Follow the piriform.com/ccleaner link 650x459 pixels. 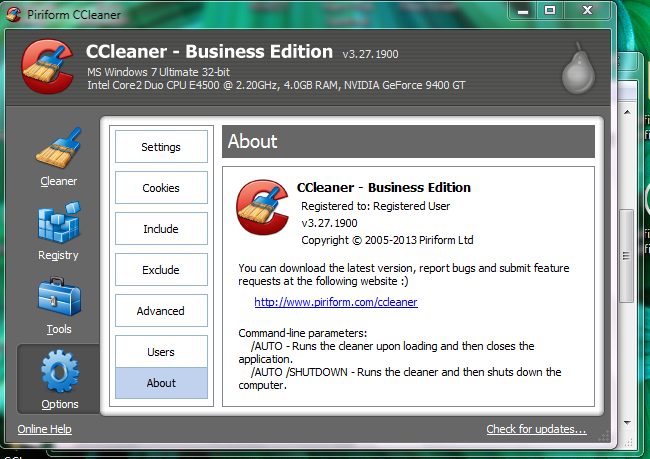(x=336, y=302)
